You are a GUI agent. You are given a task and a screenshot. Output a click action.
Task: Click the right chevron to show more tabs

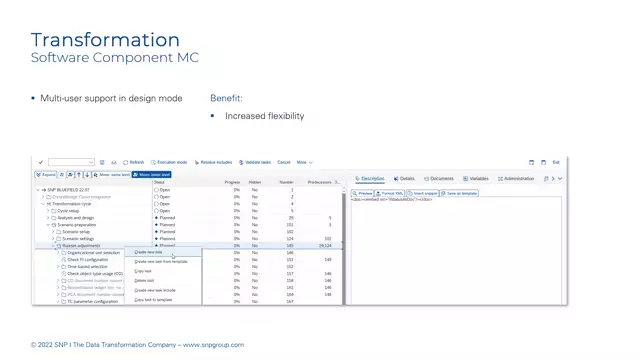(x=553, y=179)
